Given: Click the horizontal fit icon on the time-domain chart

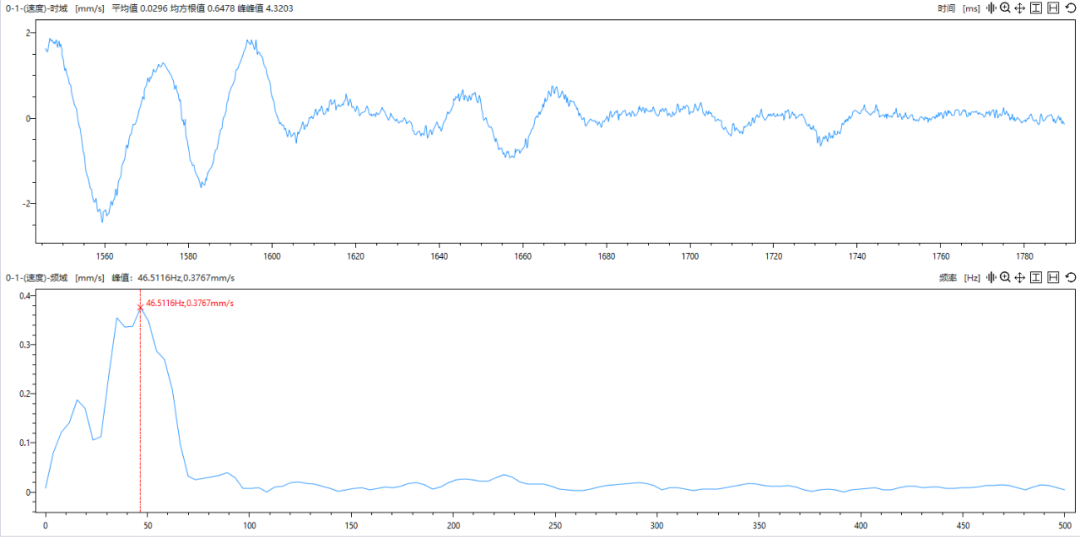Looking at the screenshot, I should 1053,8.
